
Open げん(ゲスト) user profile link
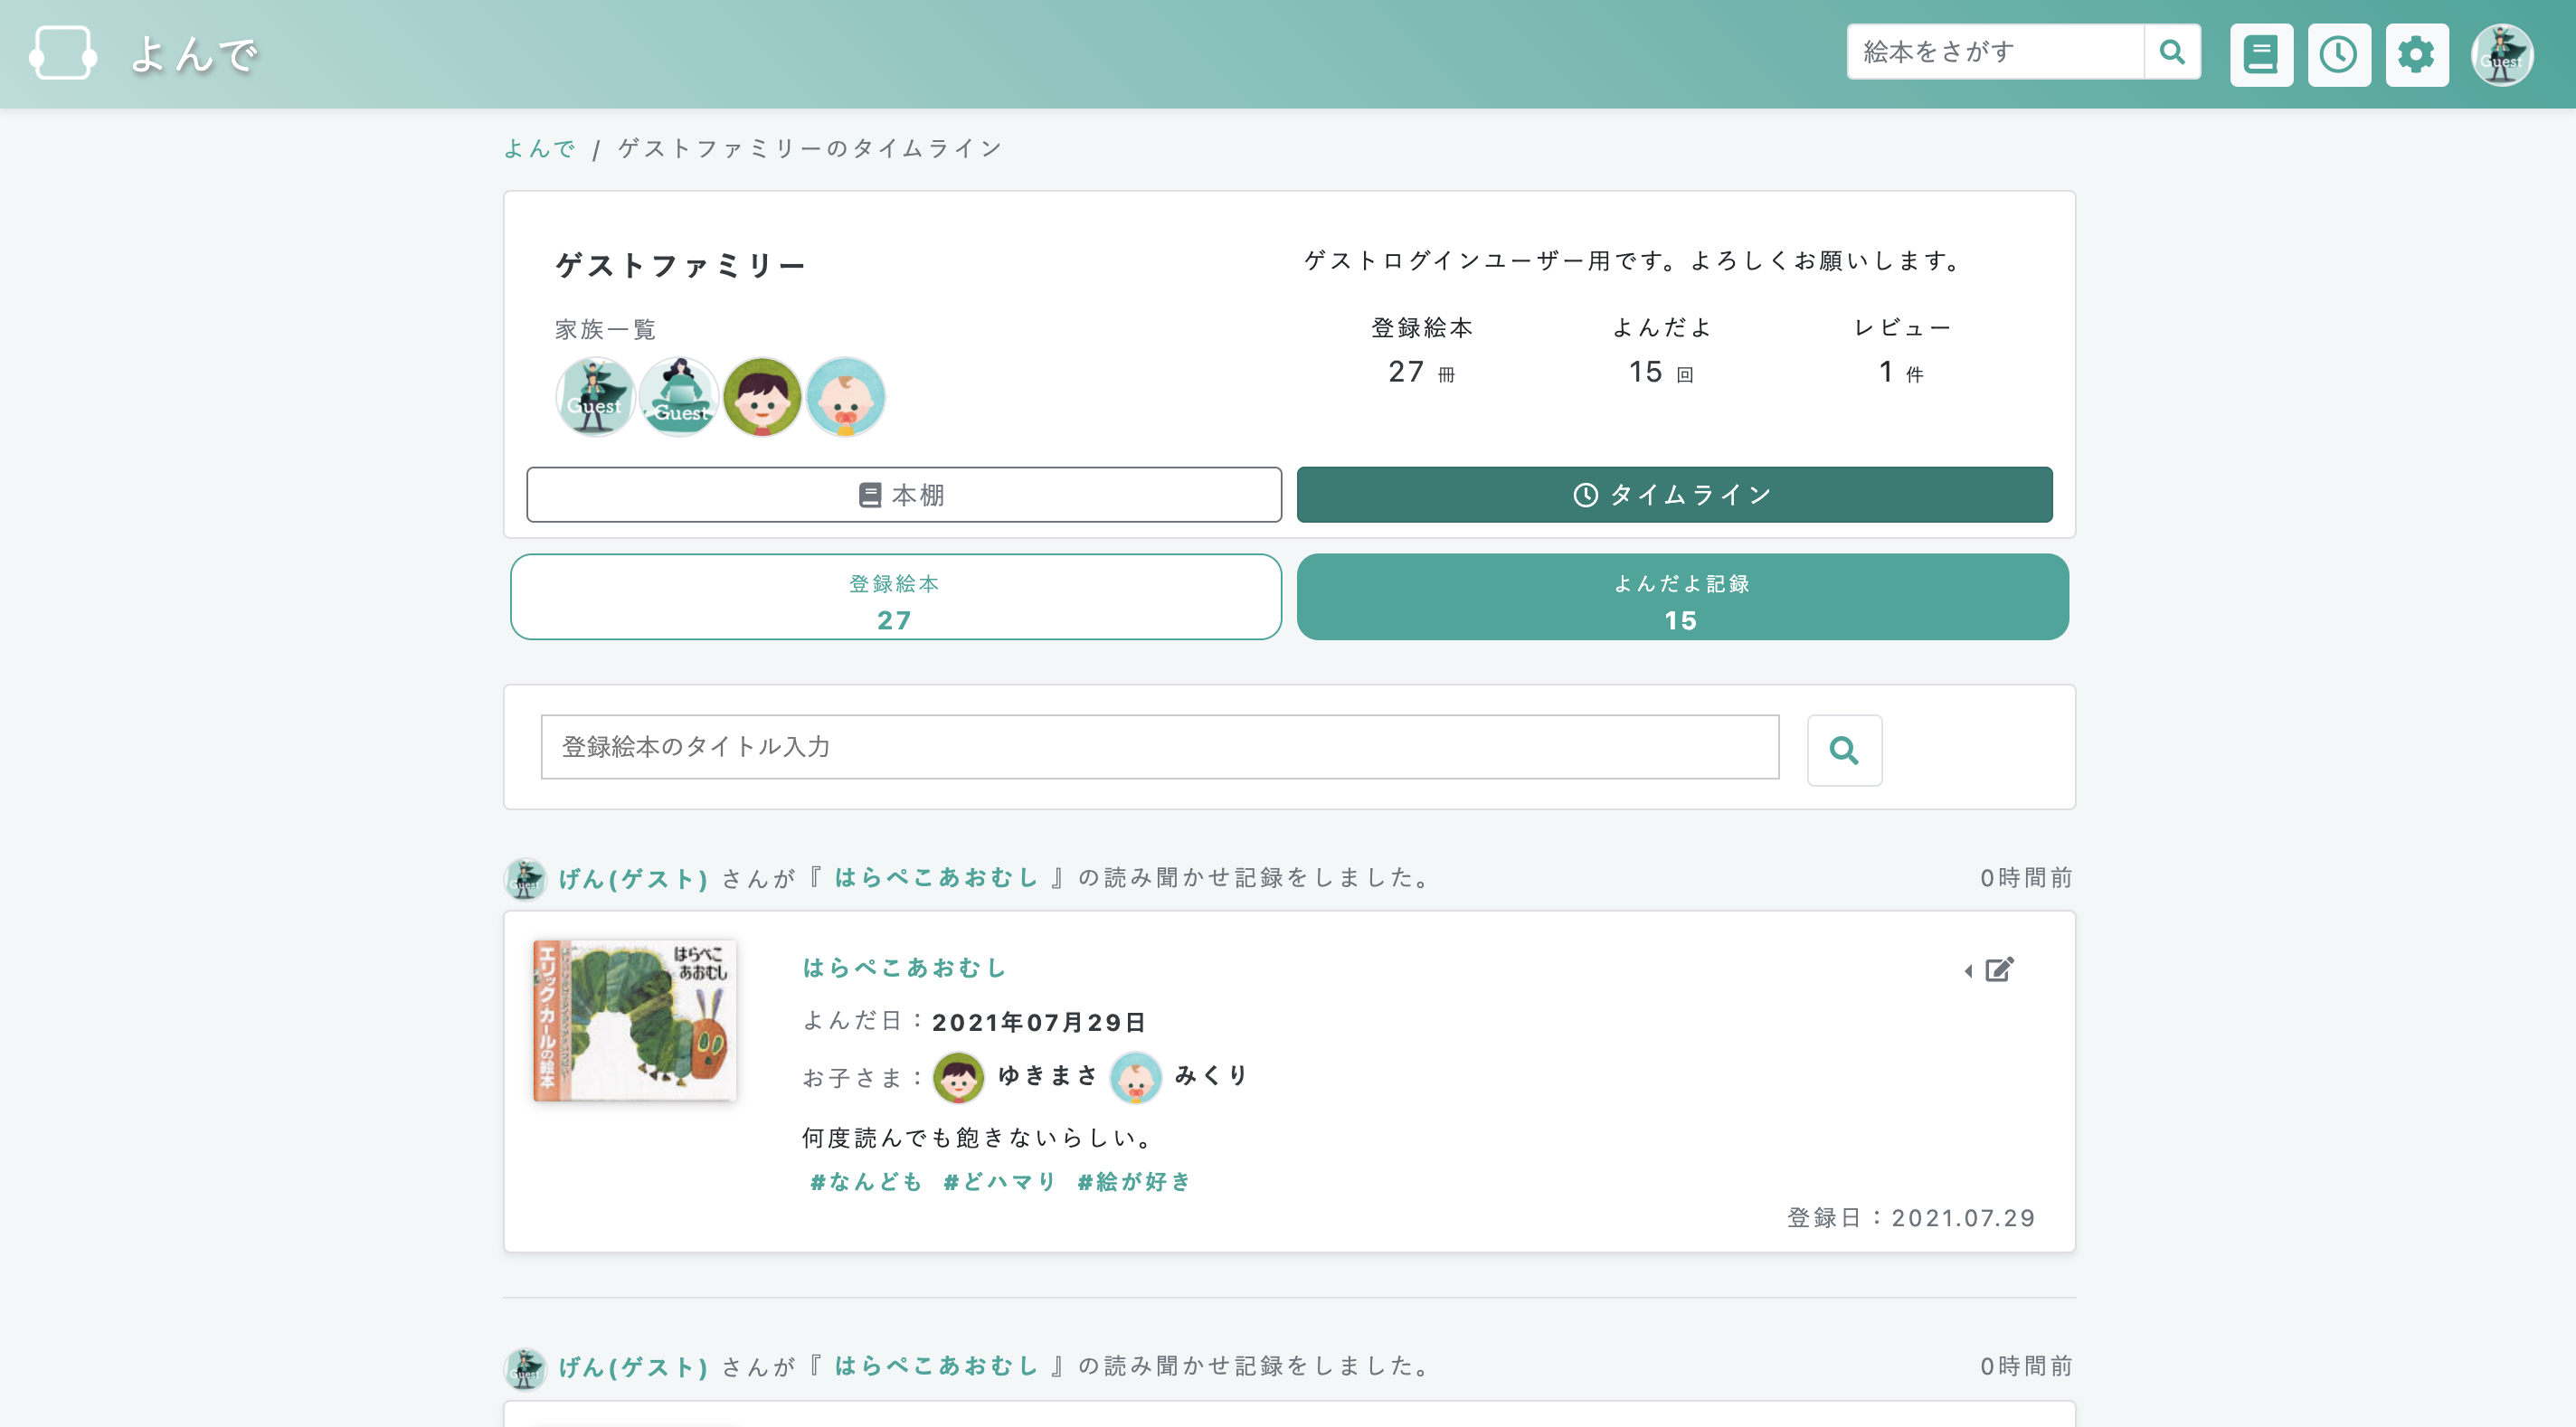point(634,879)
